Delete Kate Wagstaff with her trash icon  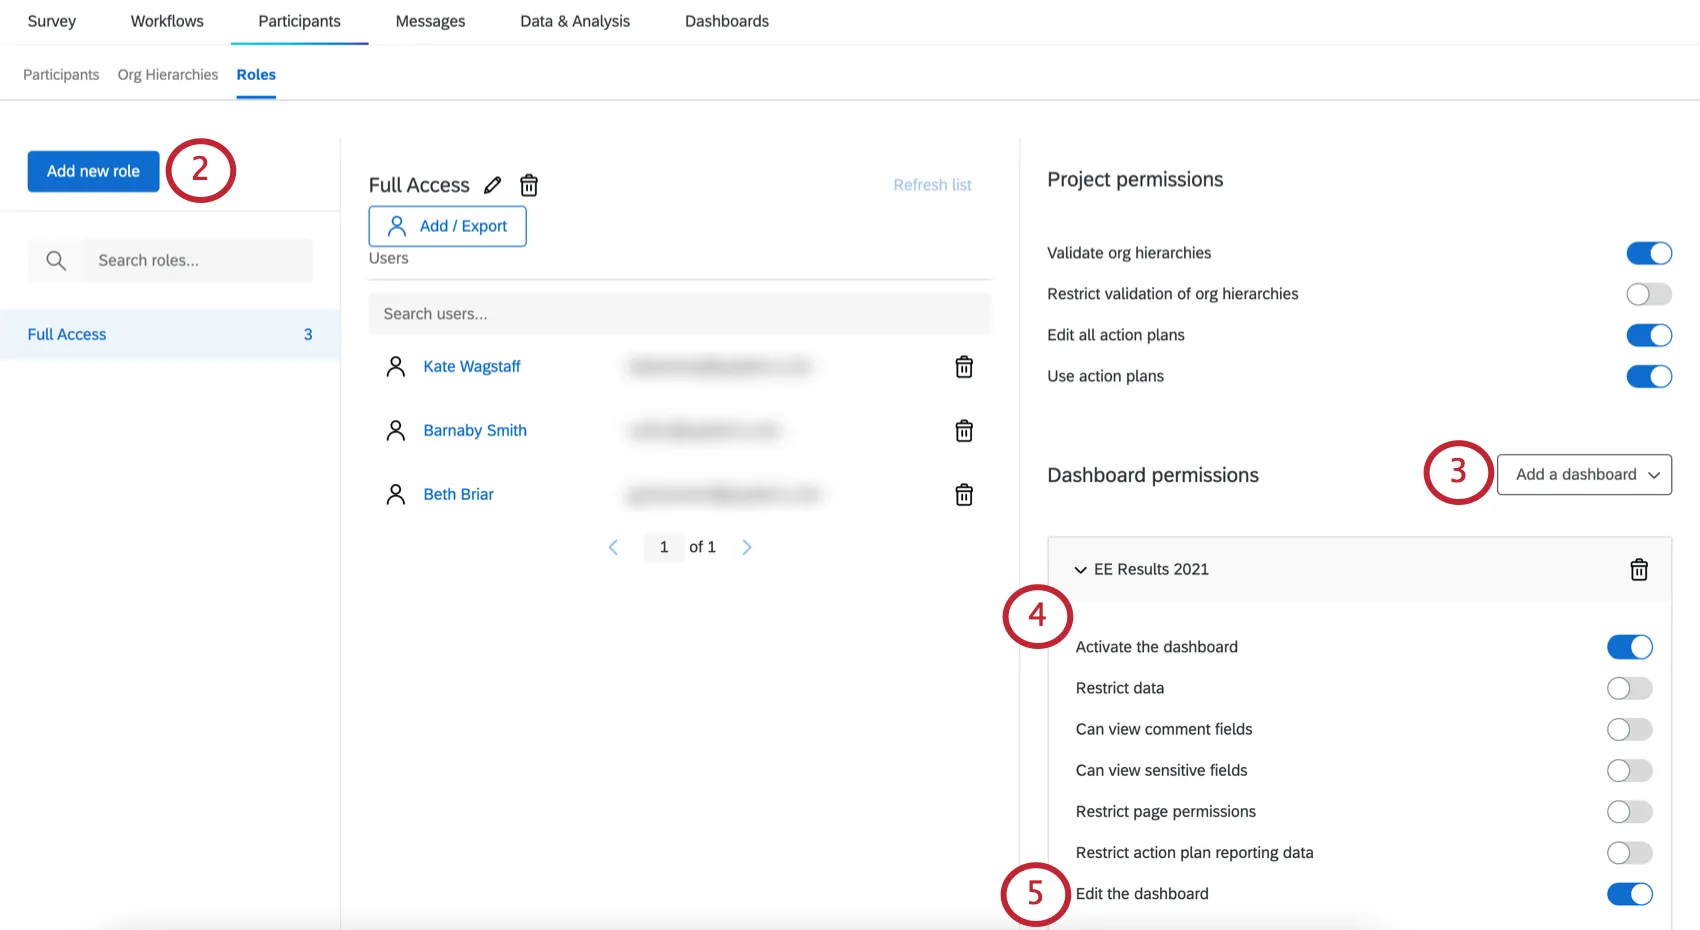[x=963, y=367]
